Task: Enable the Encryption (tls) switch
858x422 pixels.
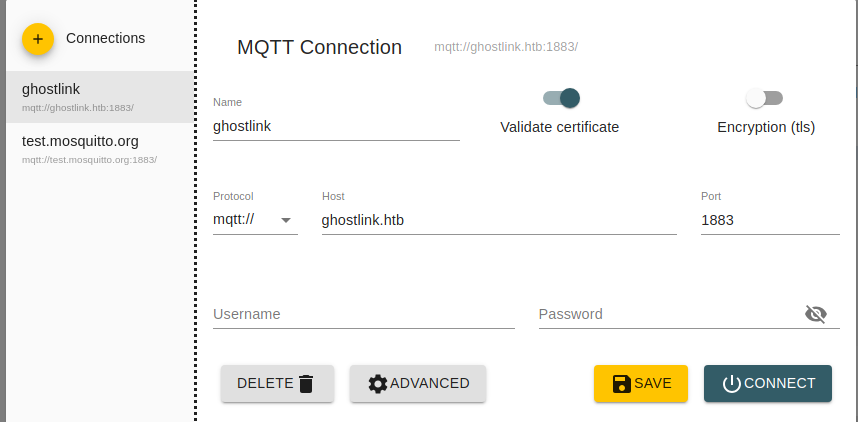Action: pos(764,99)
